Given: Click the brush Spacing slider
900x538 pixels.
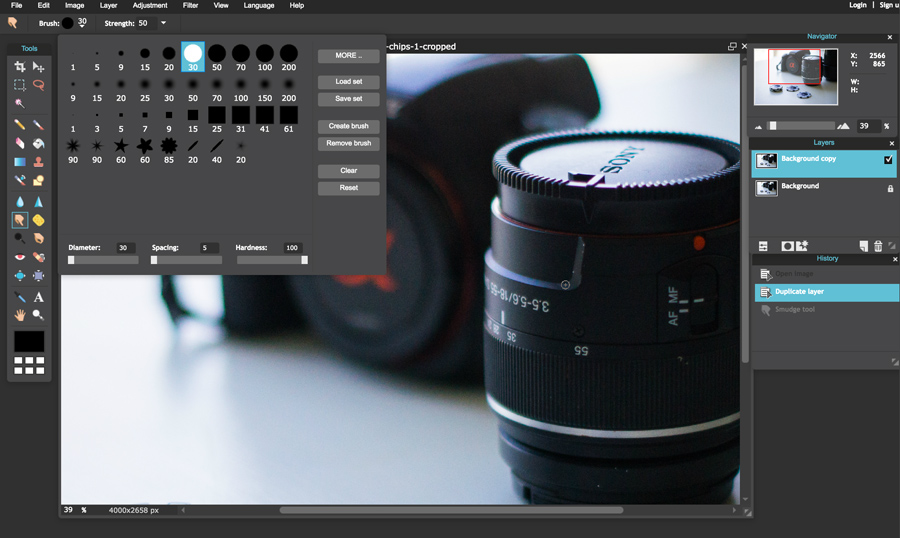Looking at the screenshot, I should point(187,260).
